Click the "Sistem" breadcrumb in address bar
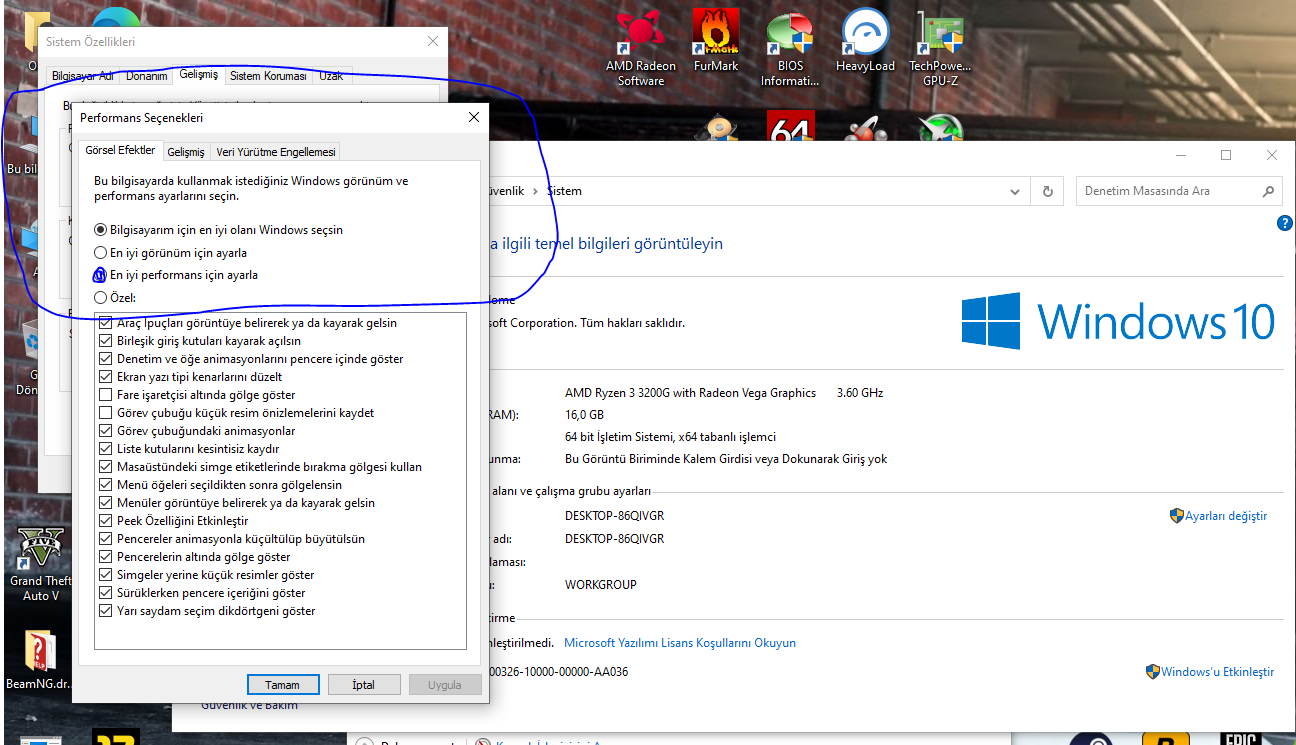Screen dimensions: 1296x745 (564, 191)
